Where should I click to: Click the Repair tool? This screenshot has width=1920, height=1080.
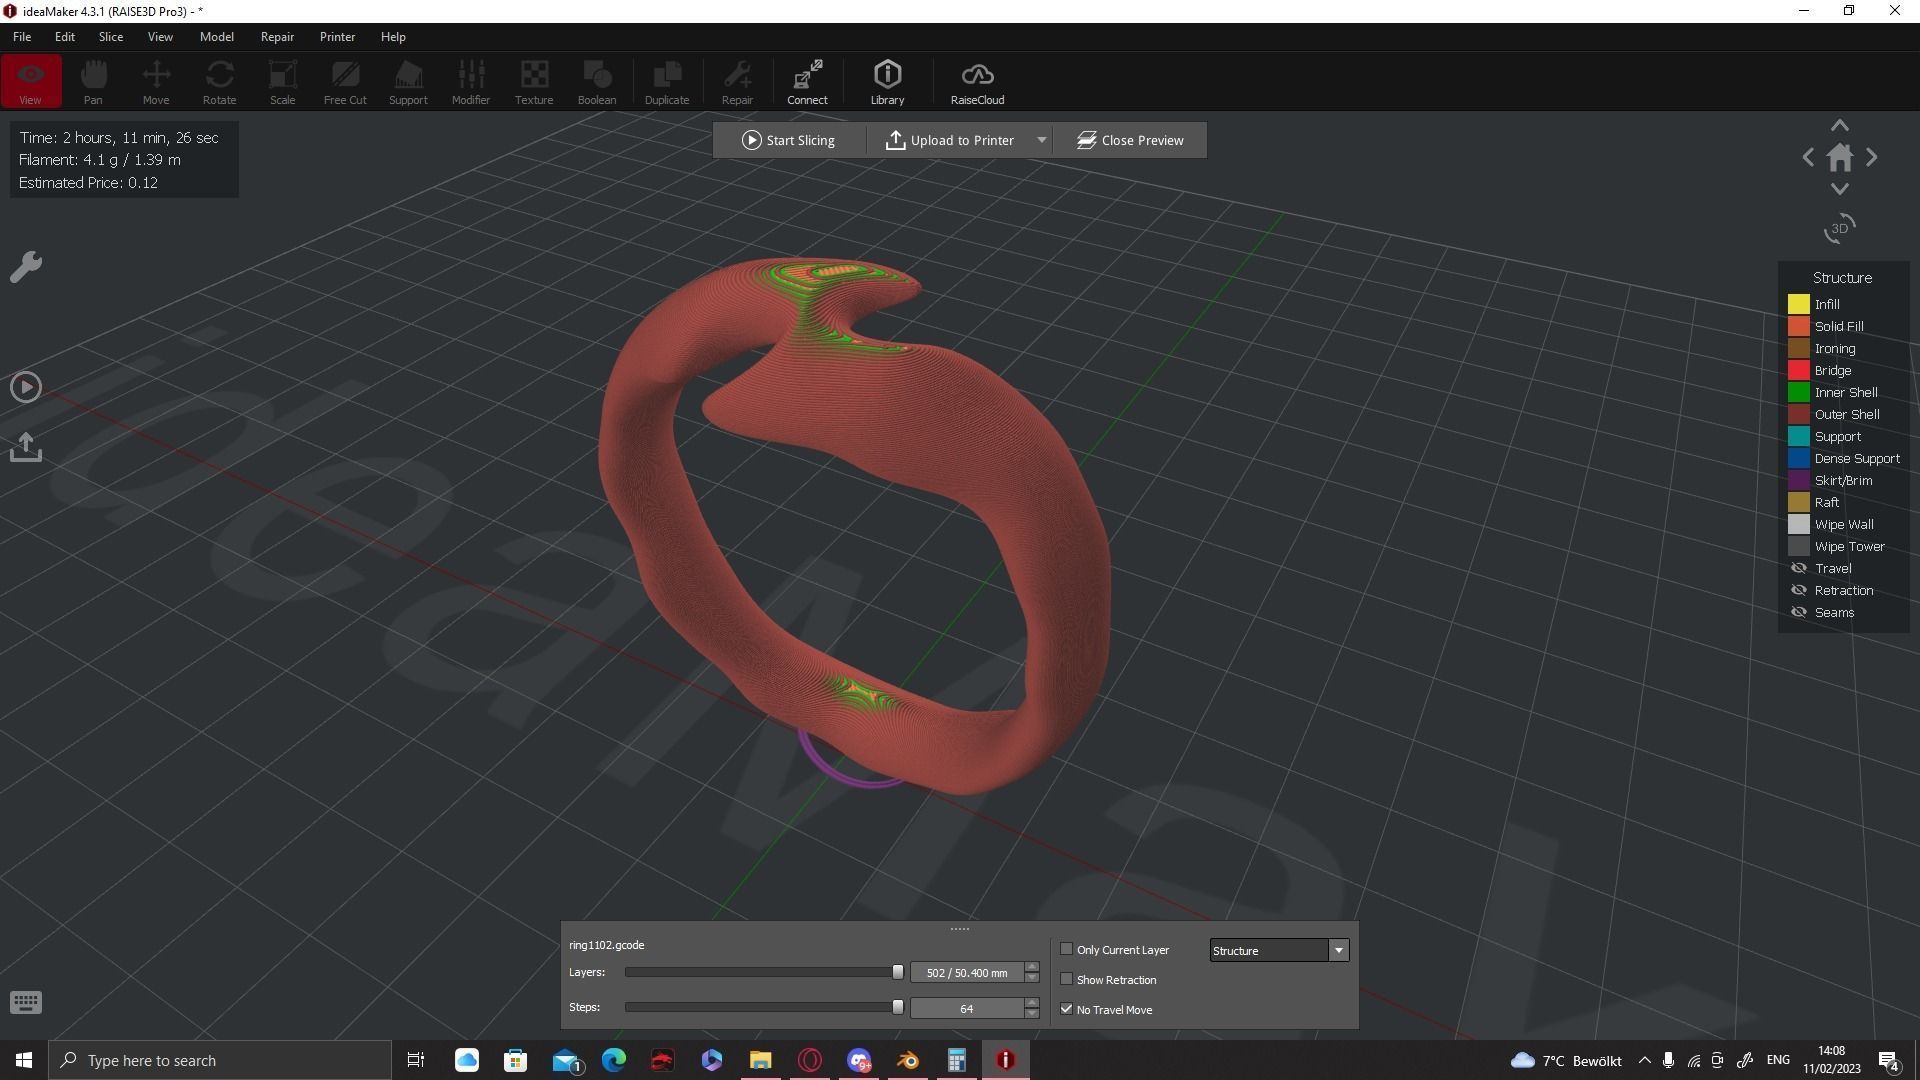pos(737,81)
